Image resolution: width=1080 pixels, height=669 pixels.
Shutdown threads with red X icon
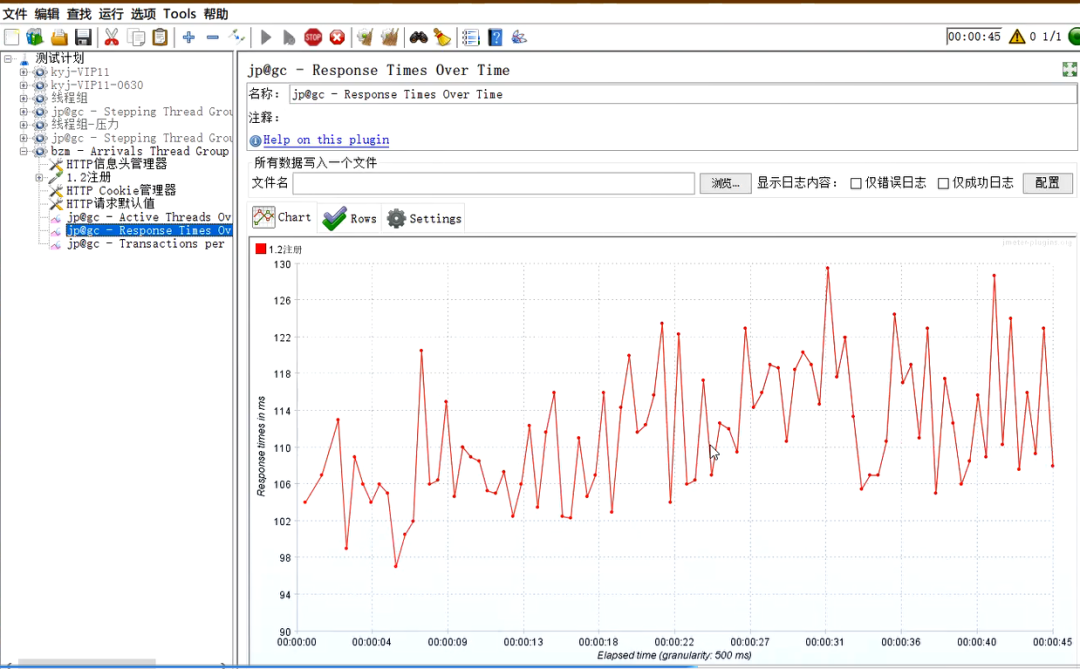[x=337, y=37]
